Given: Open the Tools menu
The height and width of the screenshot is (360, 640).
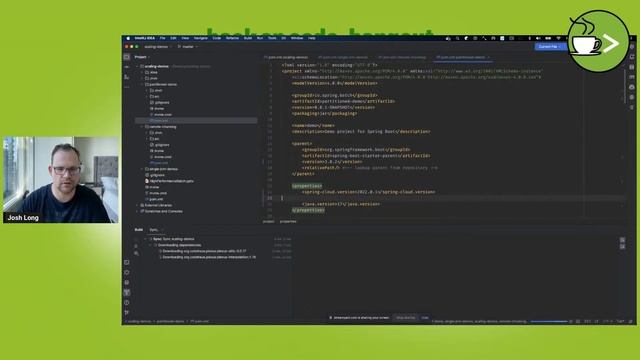Looking at the screenshot, I should point(272,38).
